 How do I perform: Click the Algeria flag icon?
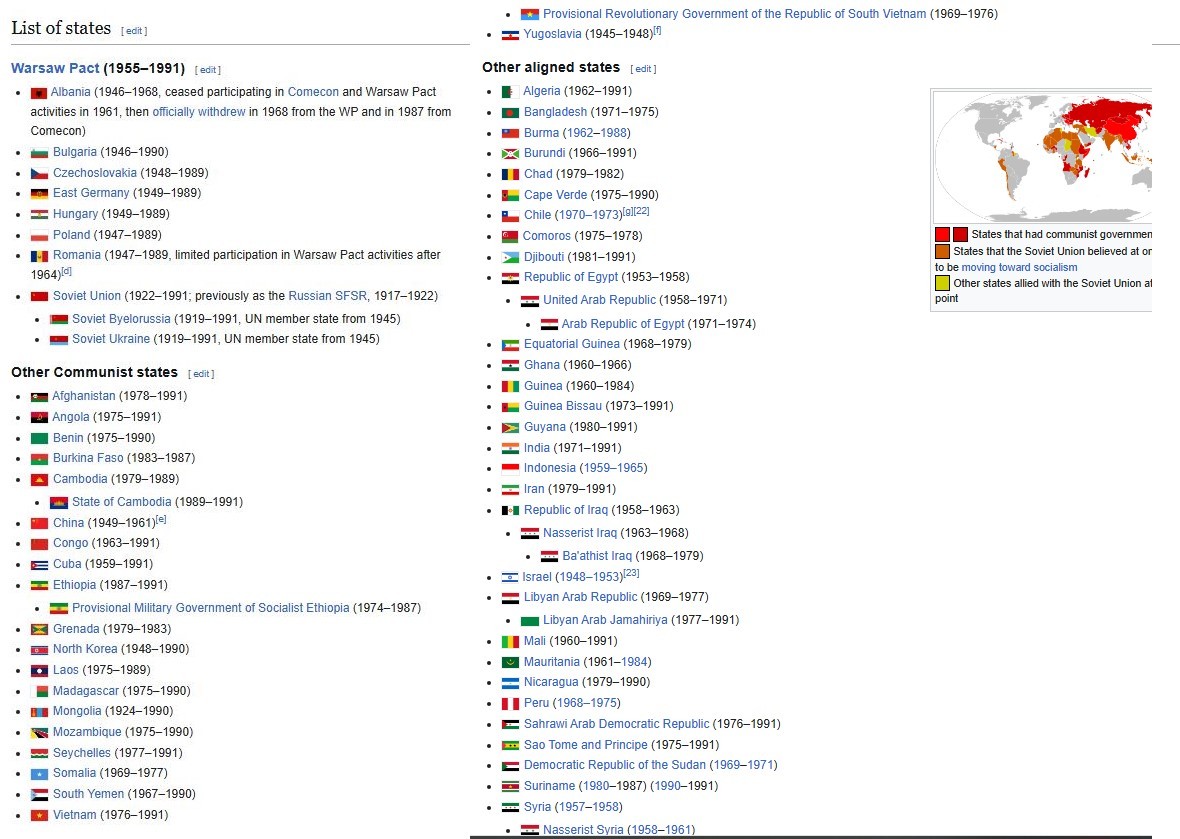pos(510,92)
